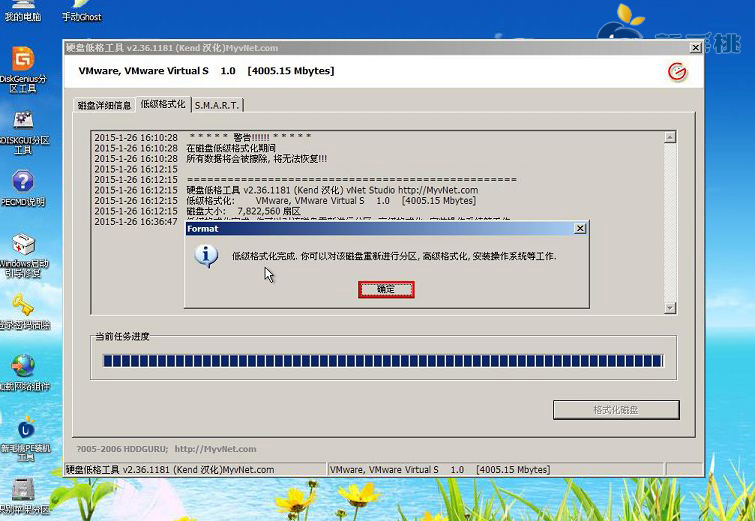
Task: Select the 低级格式化 tab
Action: pyautogui.click(x=163, y=104)
